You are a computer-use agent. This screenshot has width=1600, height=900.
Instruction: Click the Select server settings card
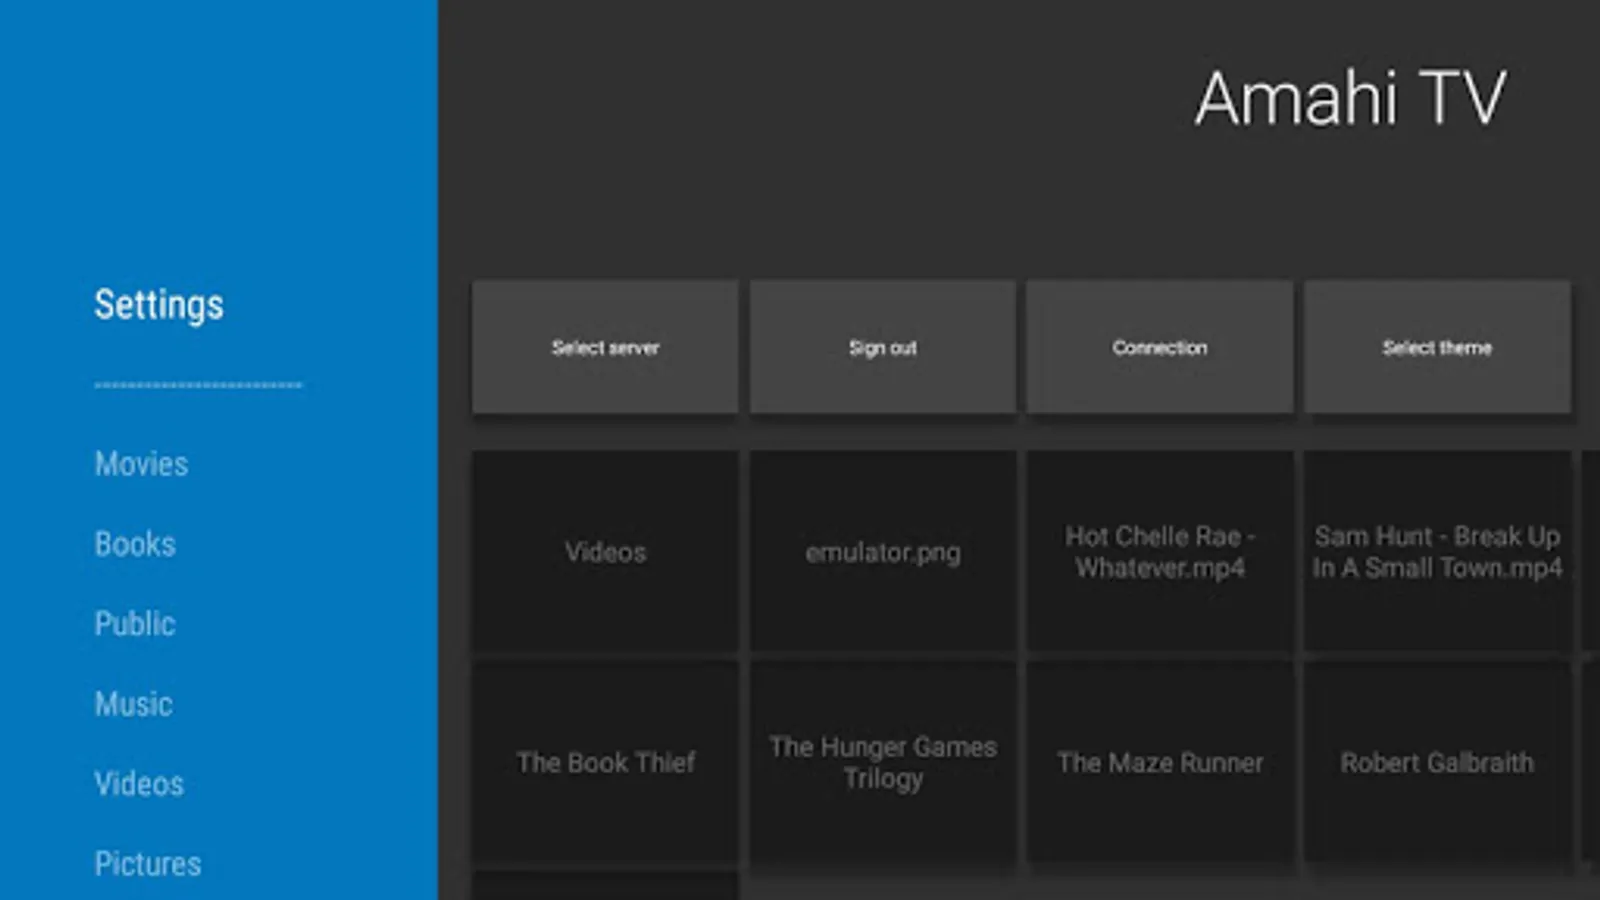click(x=605, y=347)
